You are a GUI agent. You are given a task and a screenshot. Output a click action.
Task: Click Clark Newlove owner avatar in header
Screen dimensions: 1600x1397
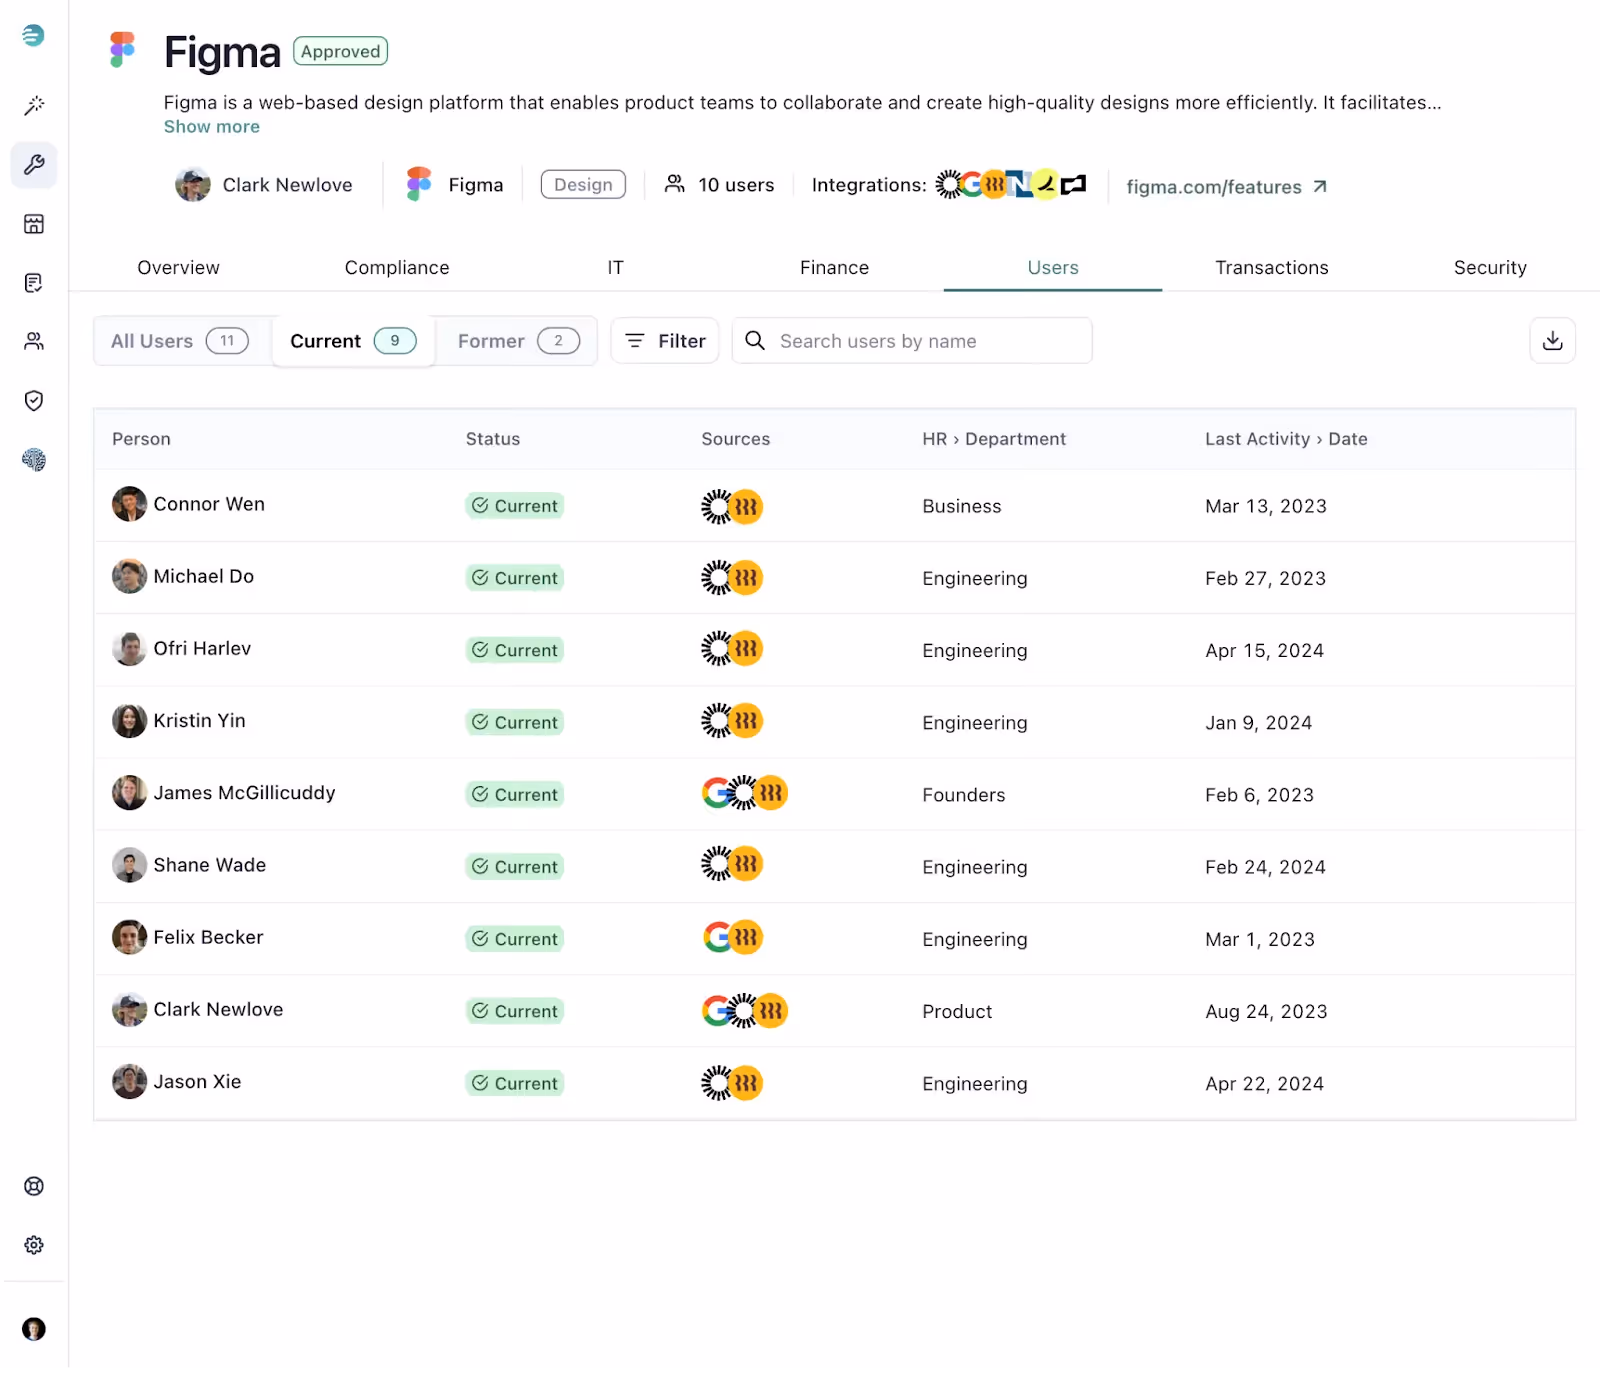point(192,184)
